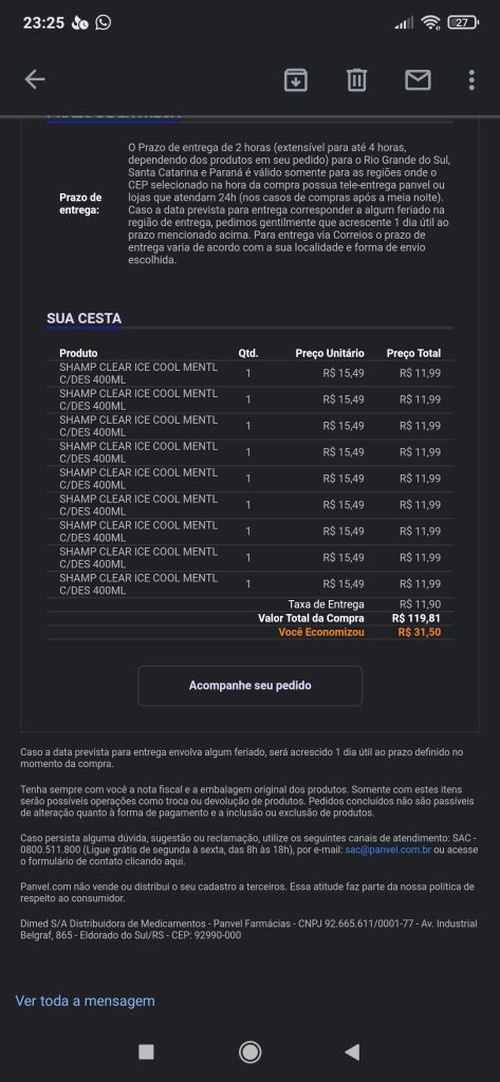
Task: Delete the email using trash icon
Action: coord(357,80)
